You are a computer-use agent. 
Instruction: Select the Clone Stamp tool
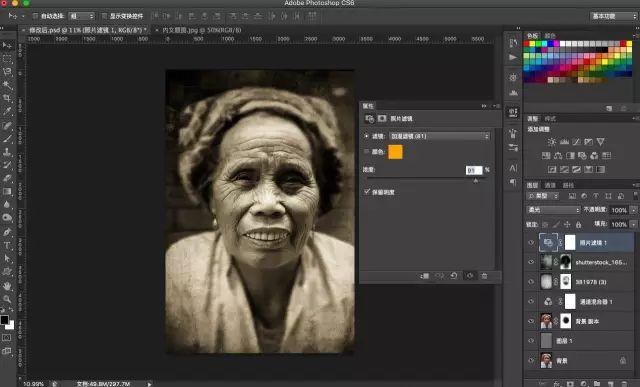point(7,152)
